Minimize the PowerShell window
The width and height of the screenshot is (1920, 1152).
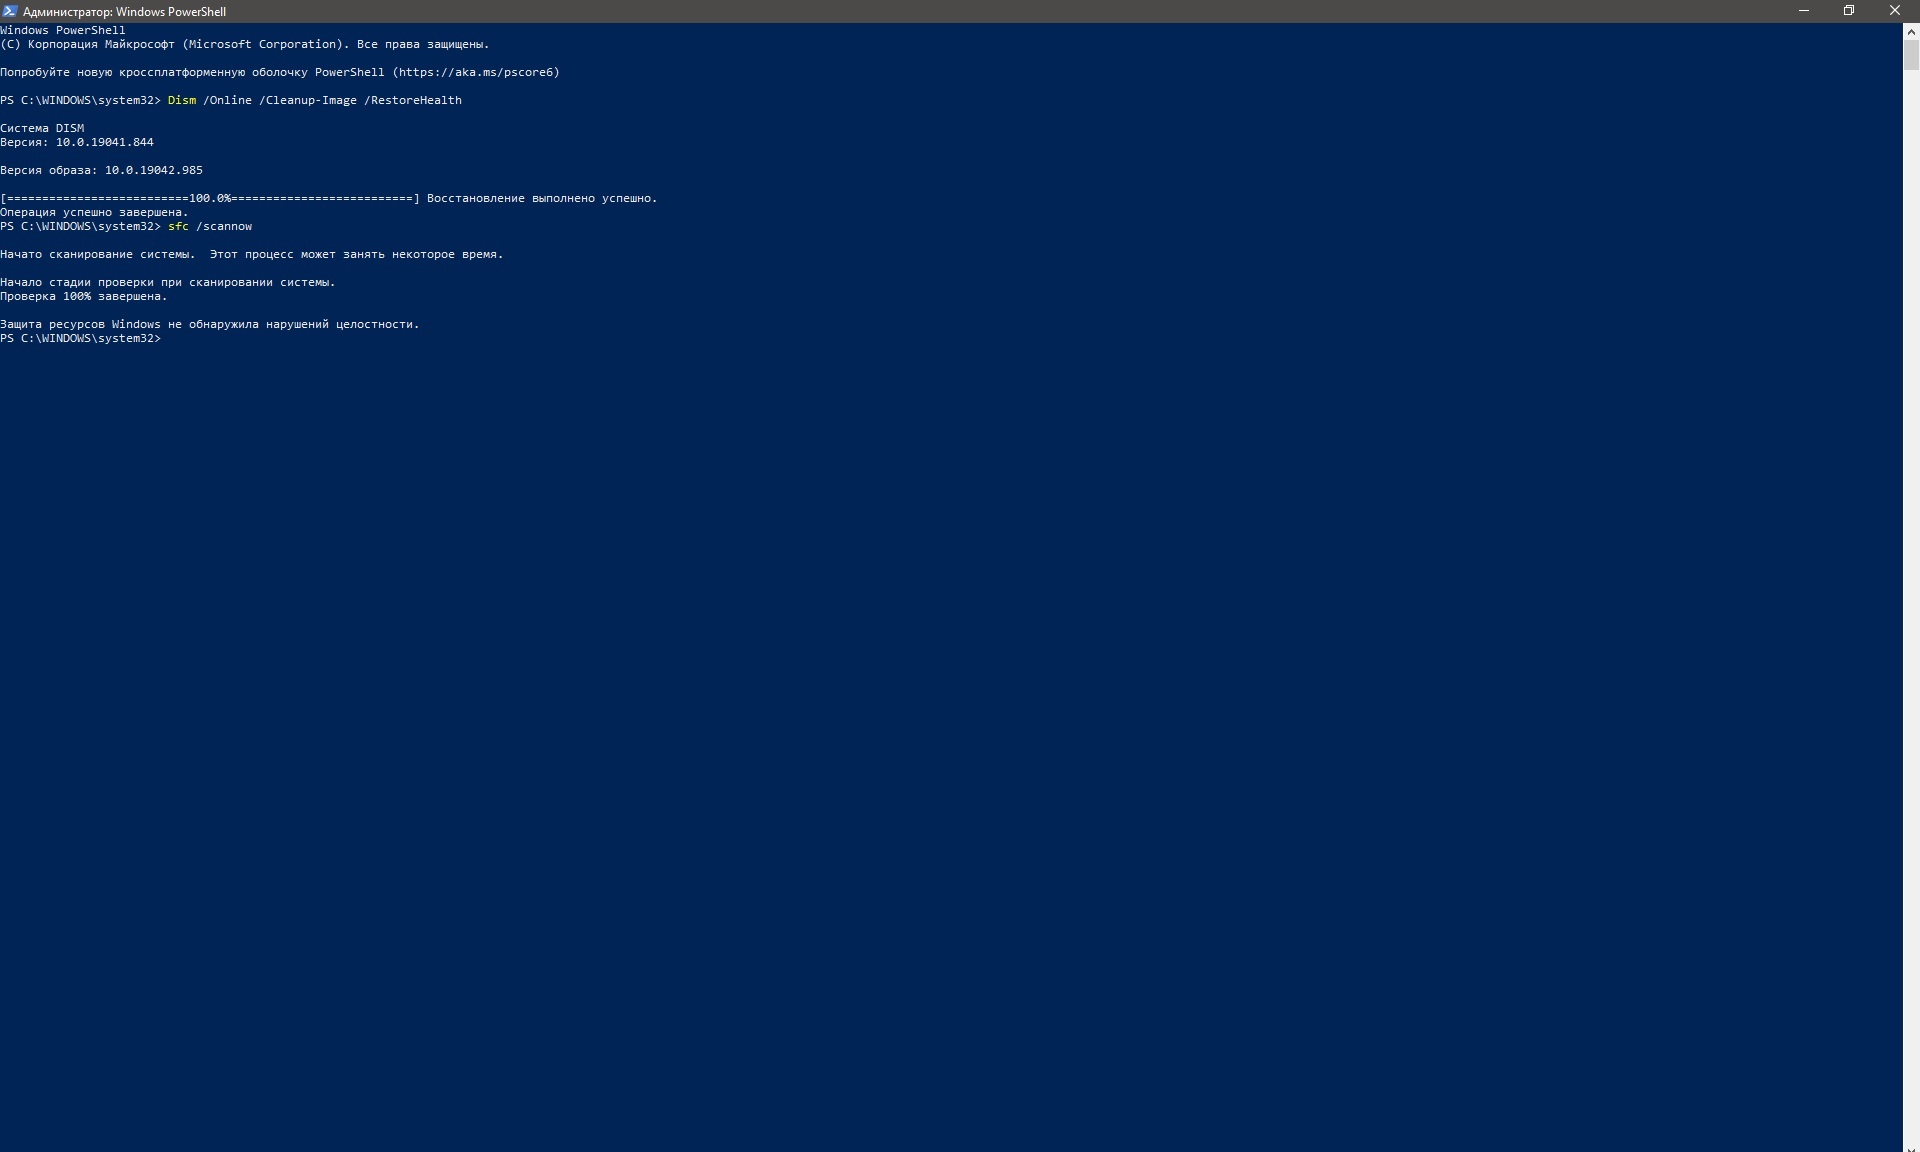[x=1804, y=11]
